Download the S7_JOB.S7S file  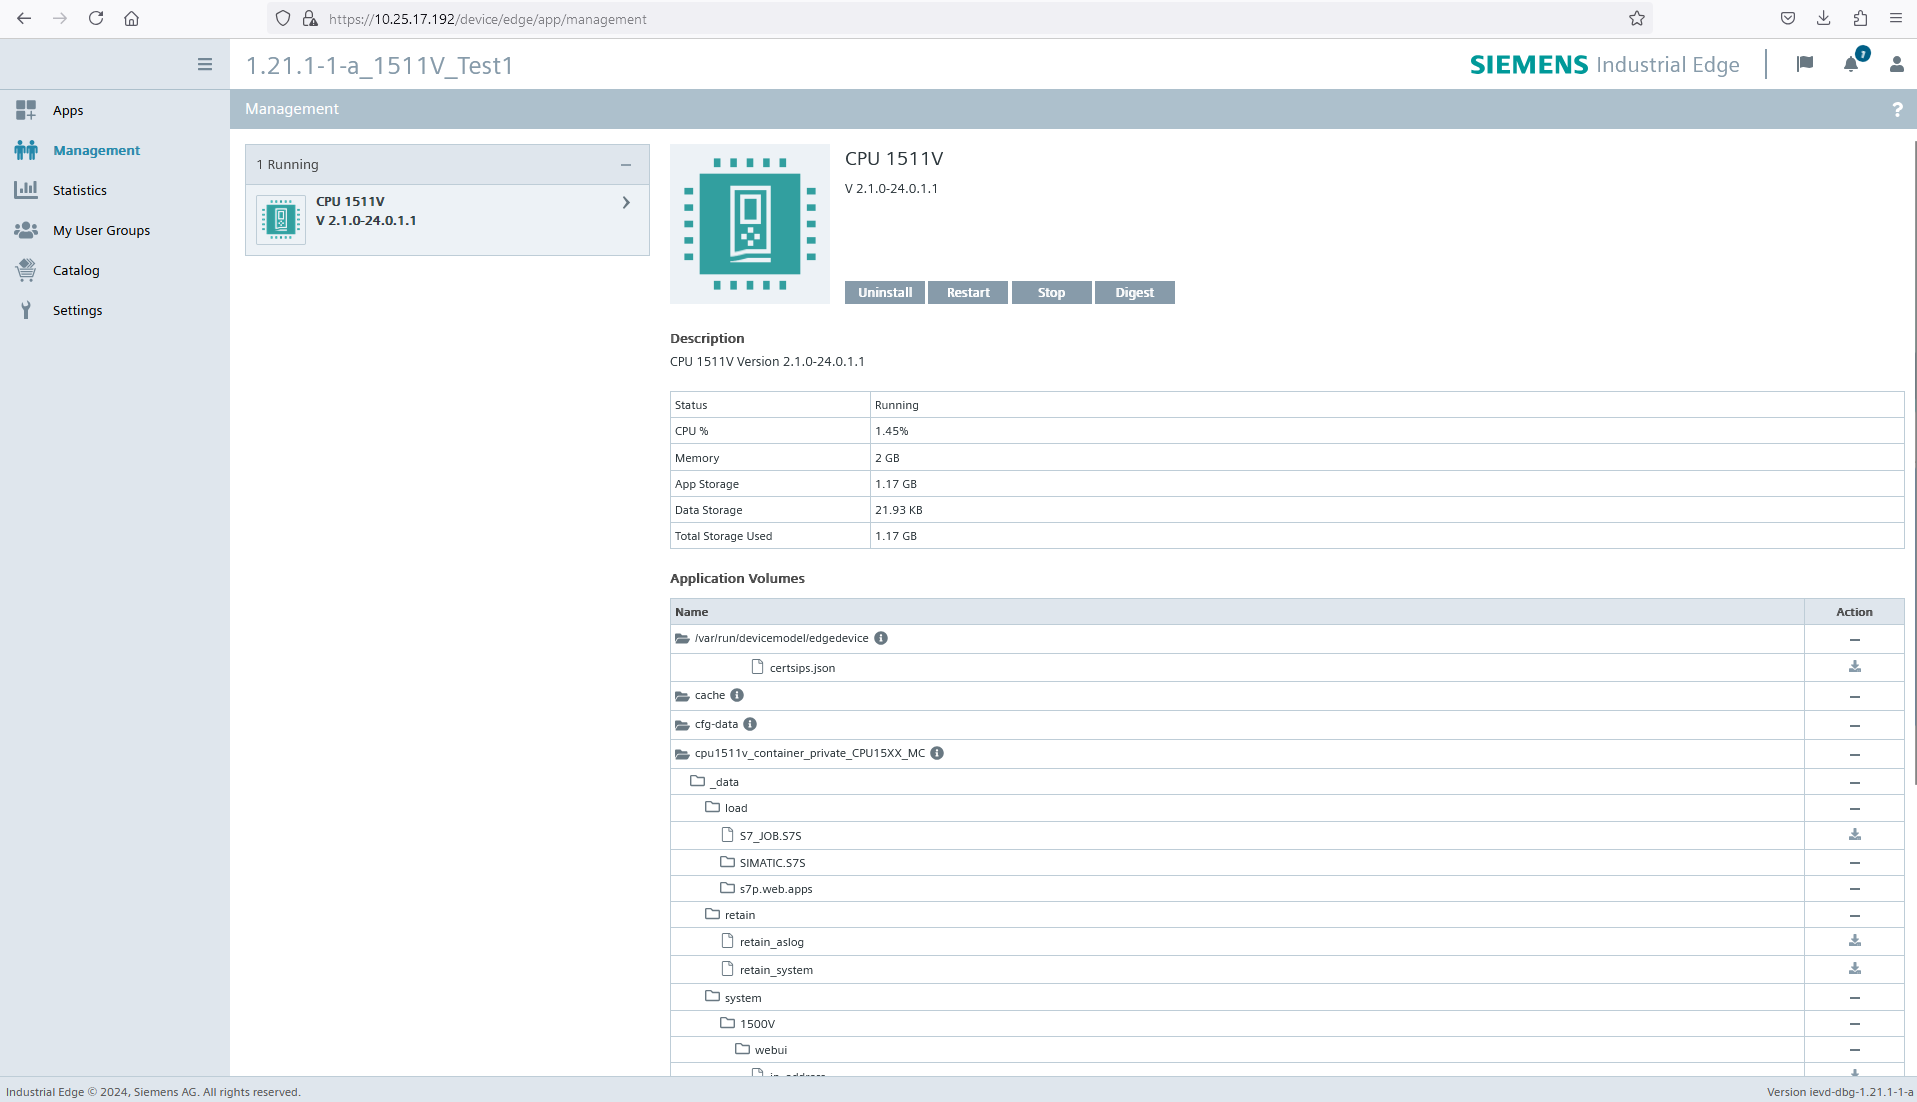[x=1854, y=835]
